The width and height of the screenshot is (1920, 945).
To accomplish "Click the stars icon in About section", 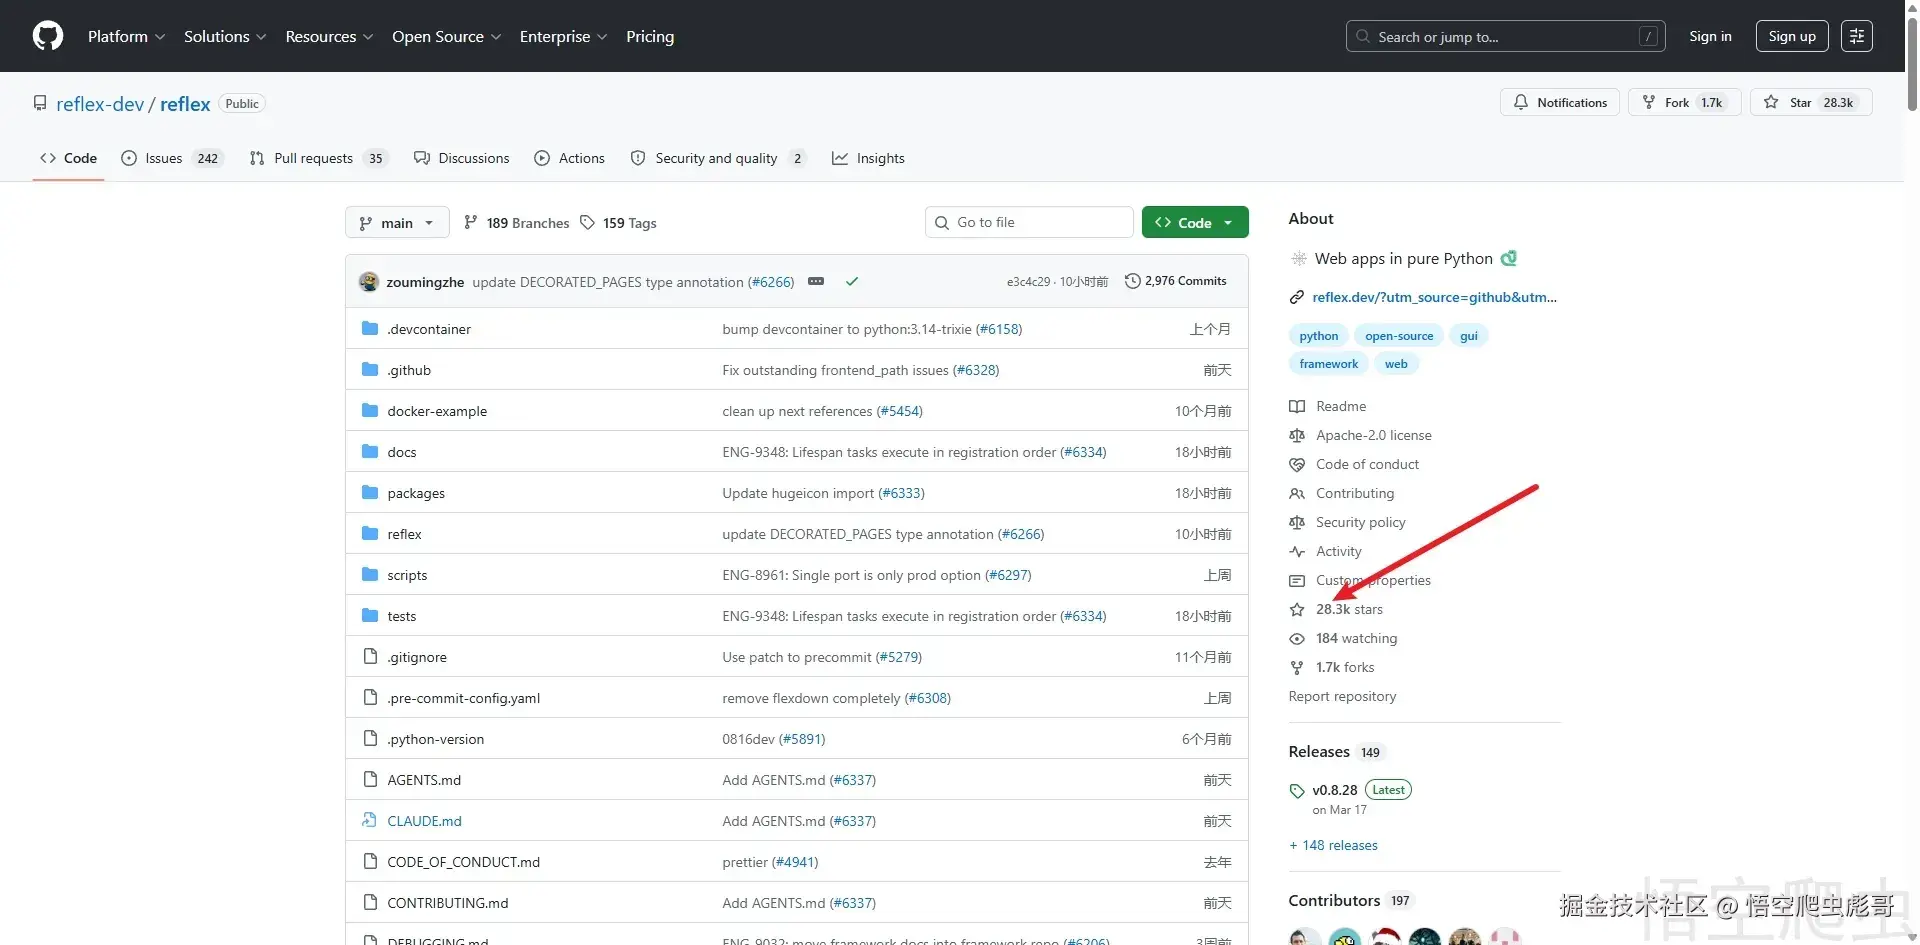I will point(1297,609).
